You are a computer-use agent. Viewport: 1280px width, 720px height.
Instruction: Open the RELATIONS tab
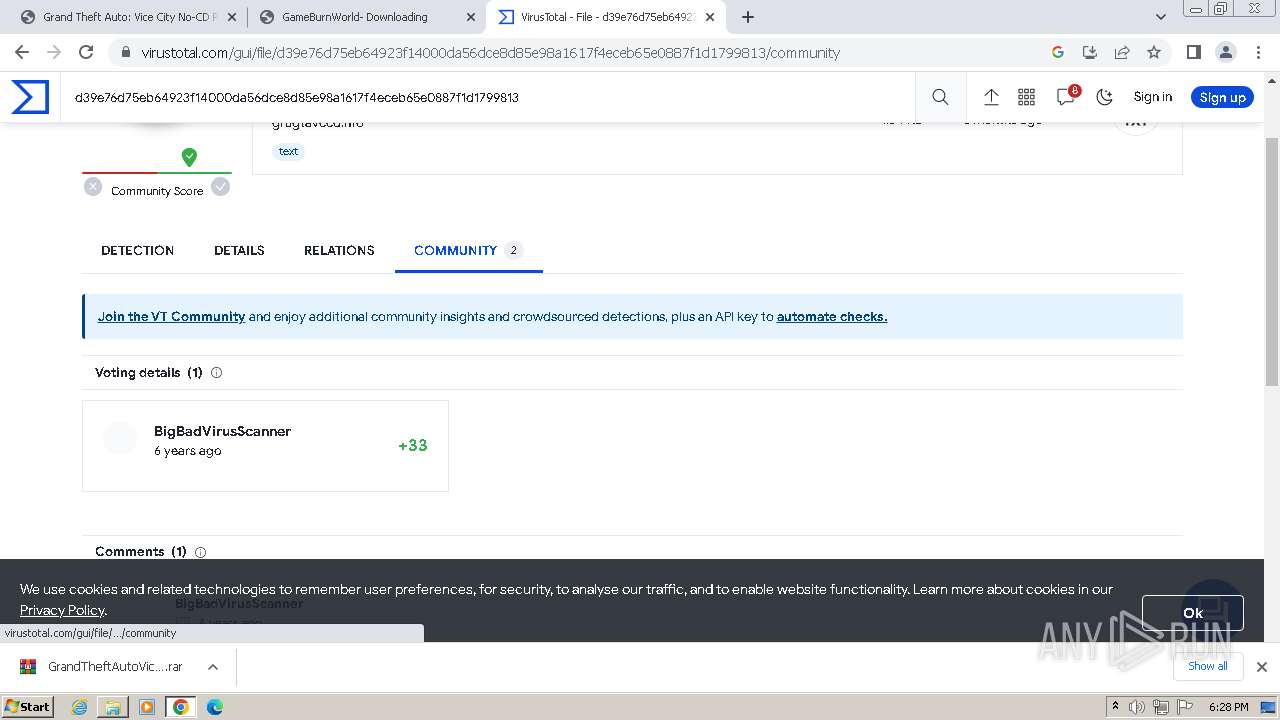[x=339, y=250]
